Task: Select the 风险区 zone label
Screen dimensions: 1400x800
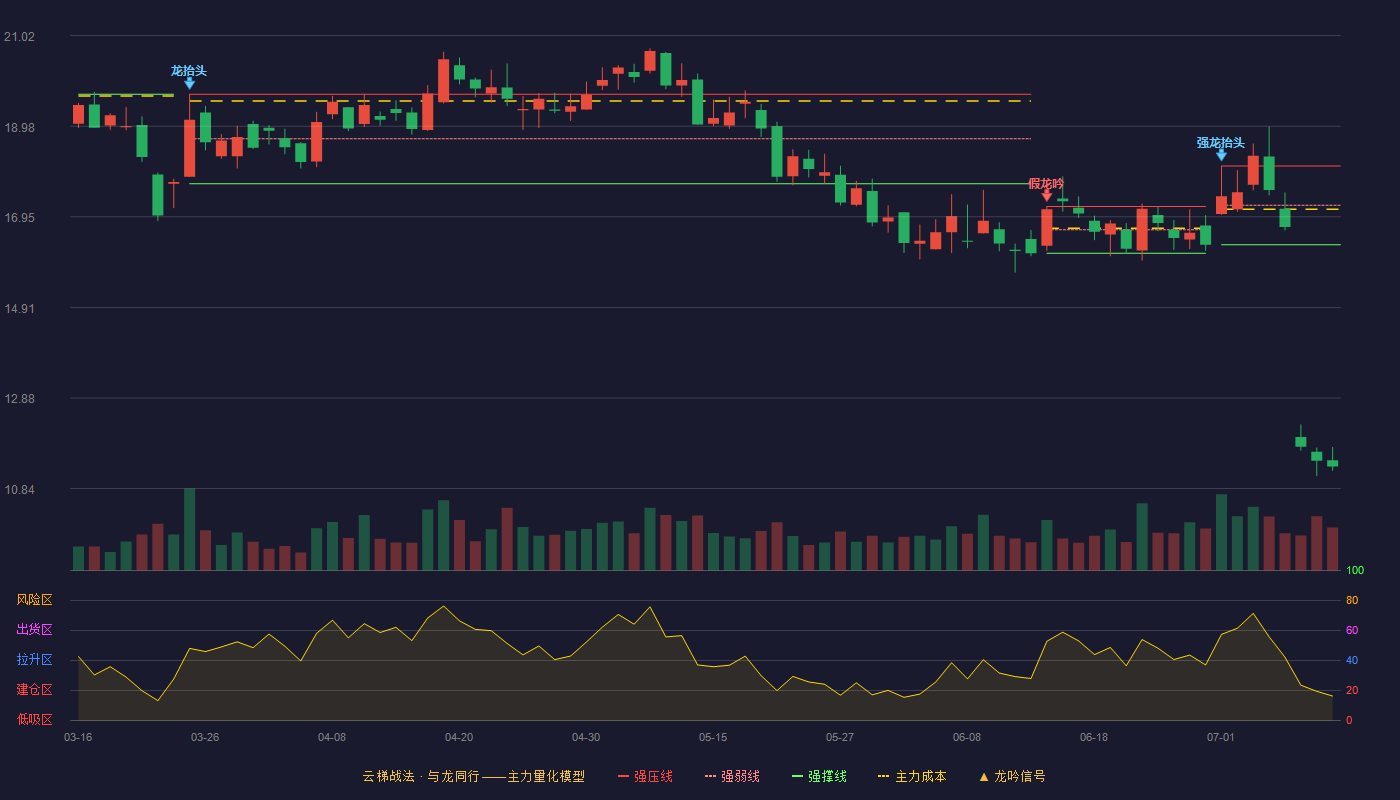Action: click(35, 600)
